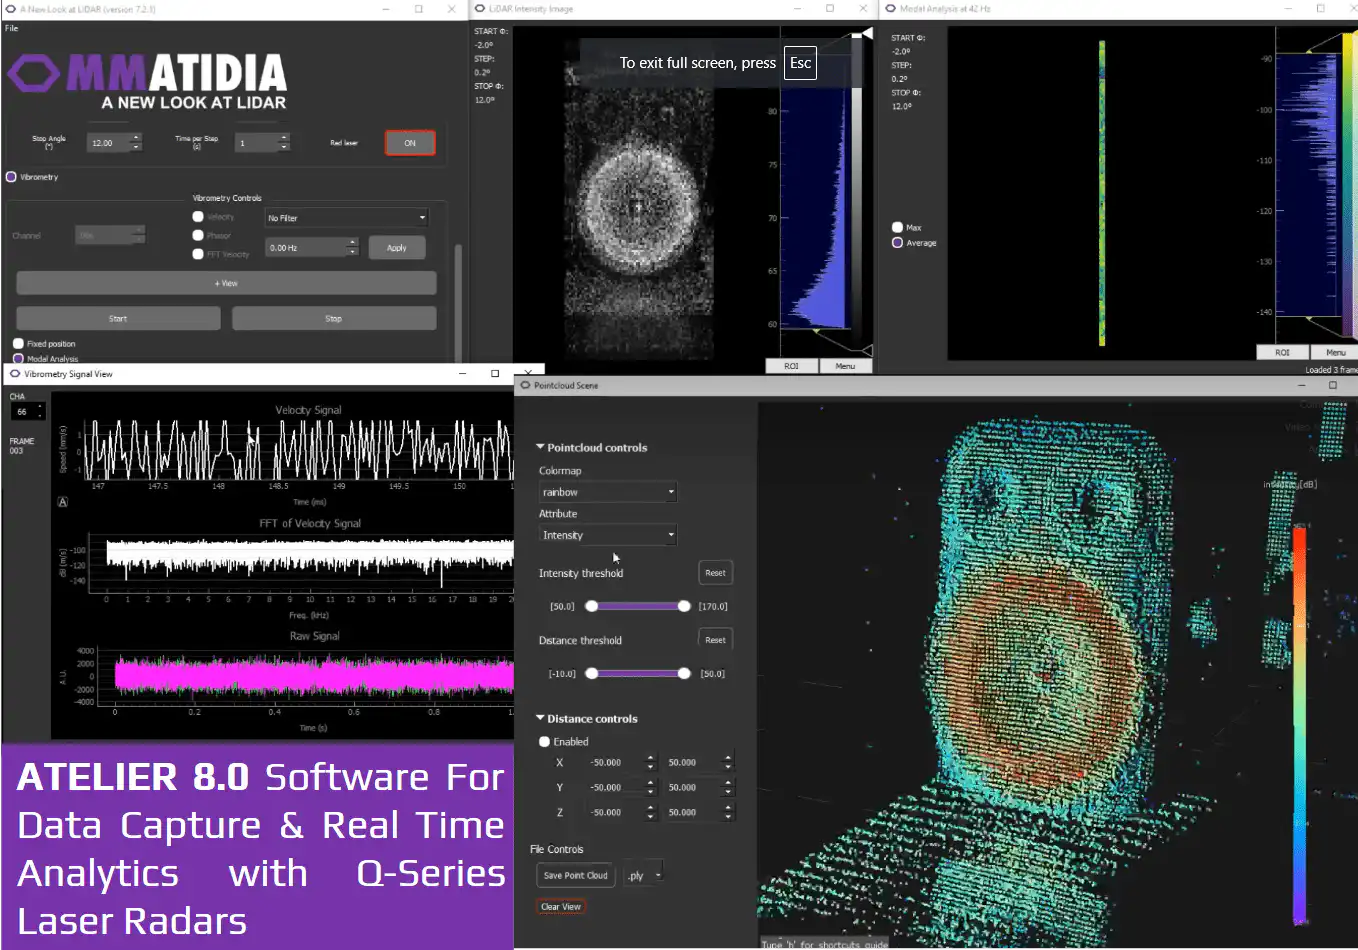The height and width of the screenshot is (950, 1358).
Task: Collapse the Pointcloud controls section
Action: tap(540, 447)
